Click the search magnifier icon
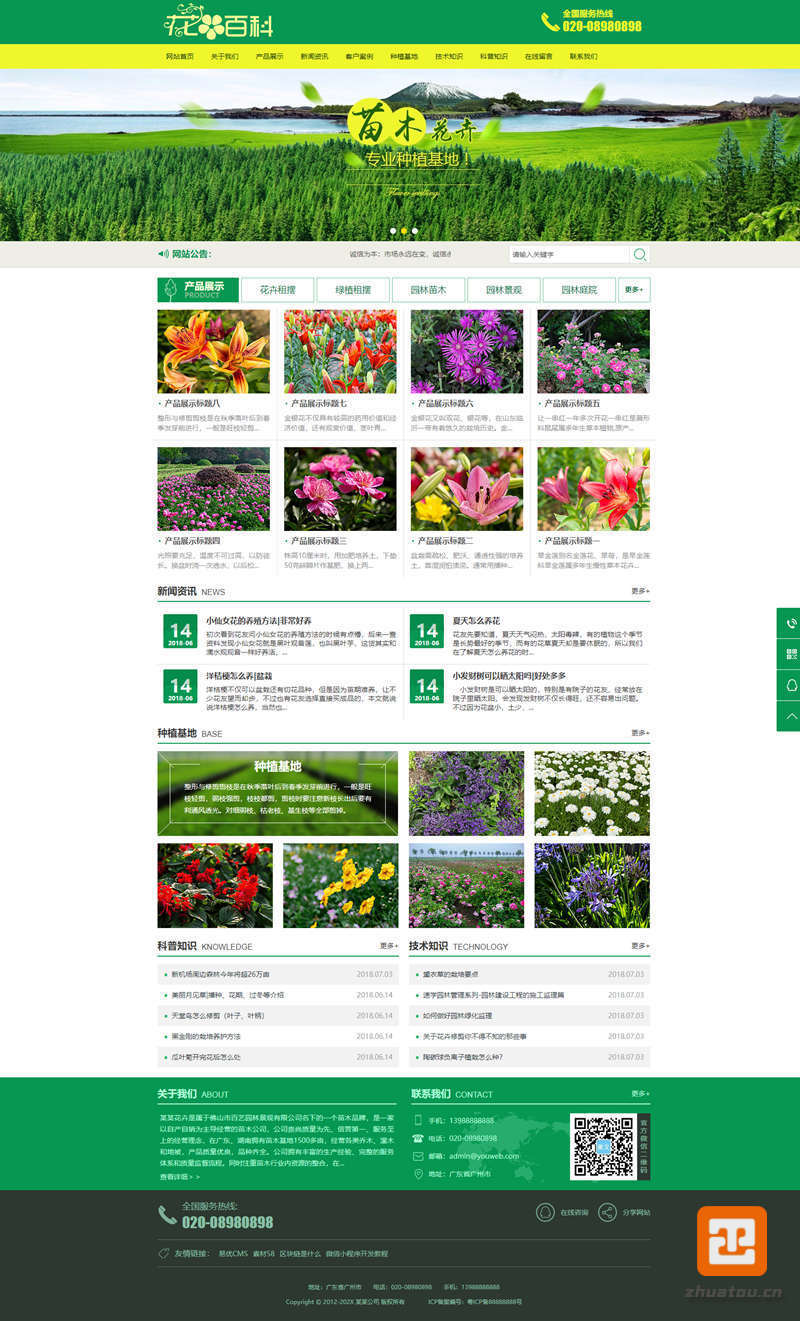800x1321 pixels. point(640,255)
